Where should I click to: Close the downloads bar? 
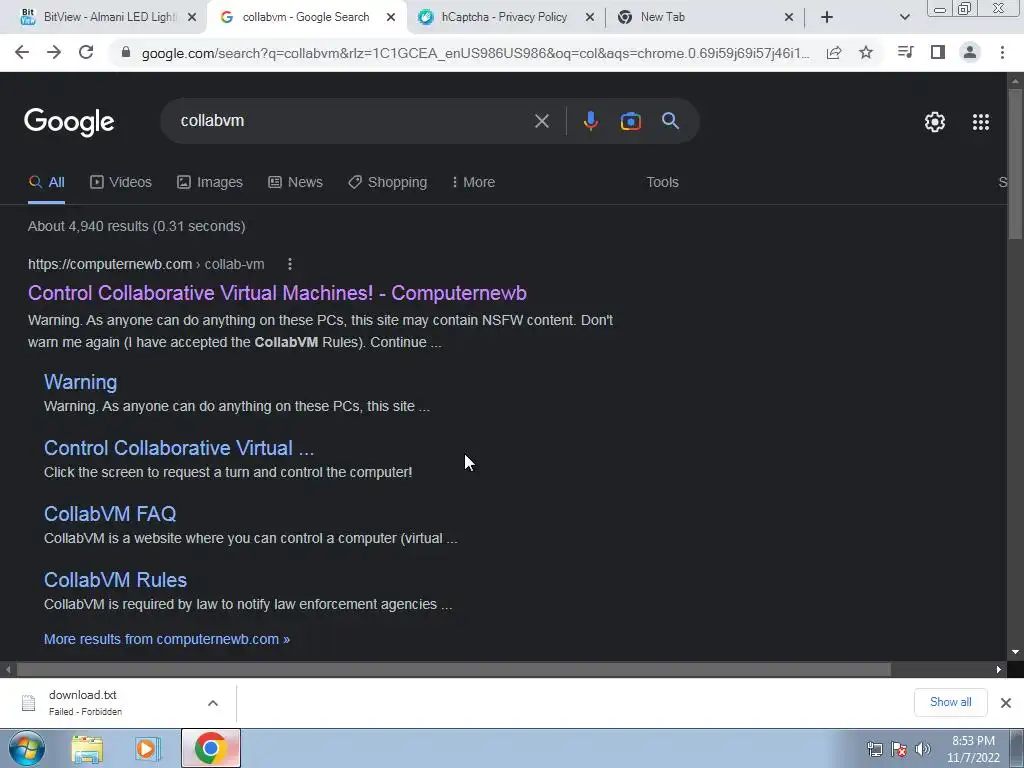1006,703
